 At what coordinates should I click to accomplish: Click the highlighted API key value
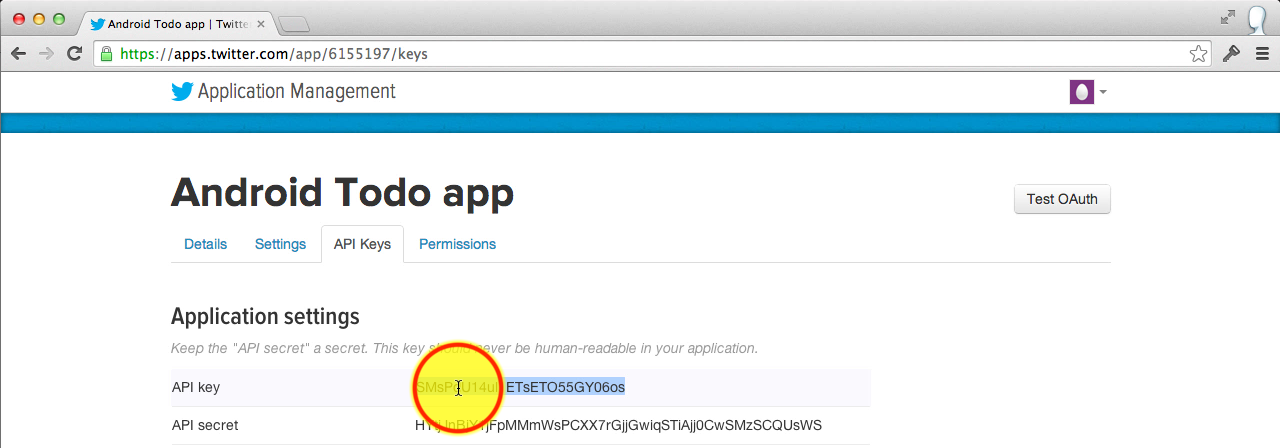tap(520, 387)
